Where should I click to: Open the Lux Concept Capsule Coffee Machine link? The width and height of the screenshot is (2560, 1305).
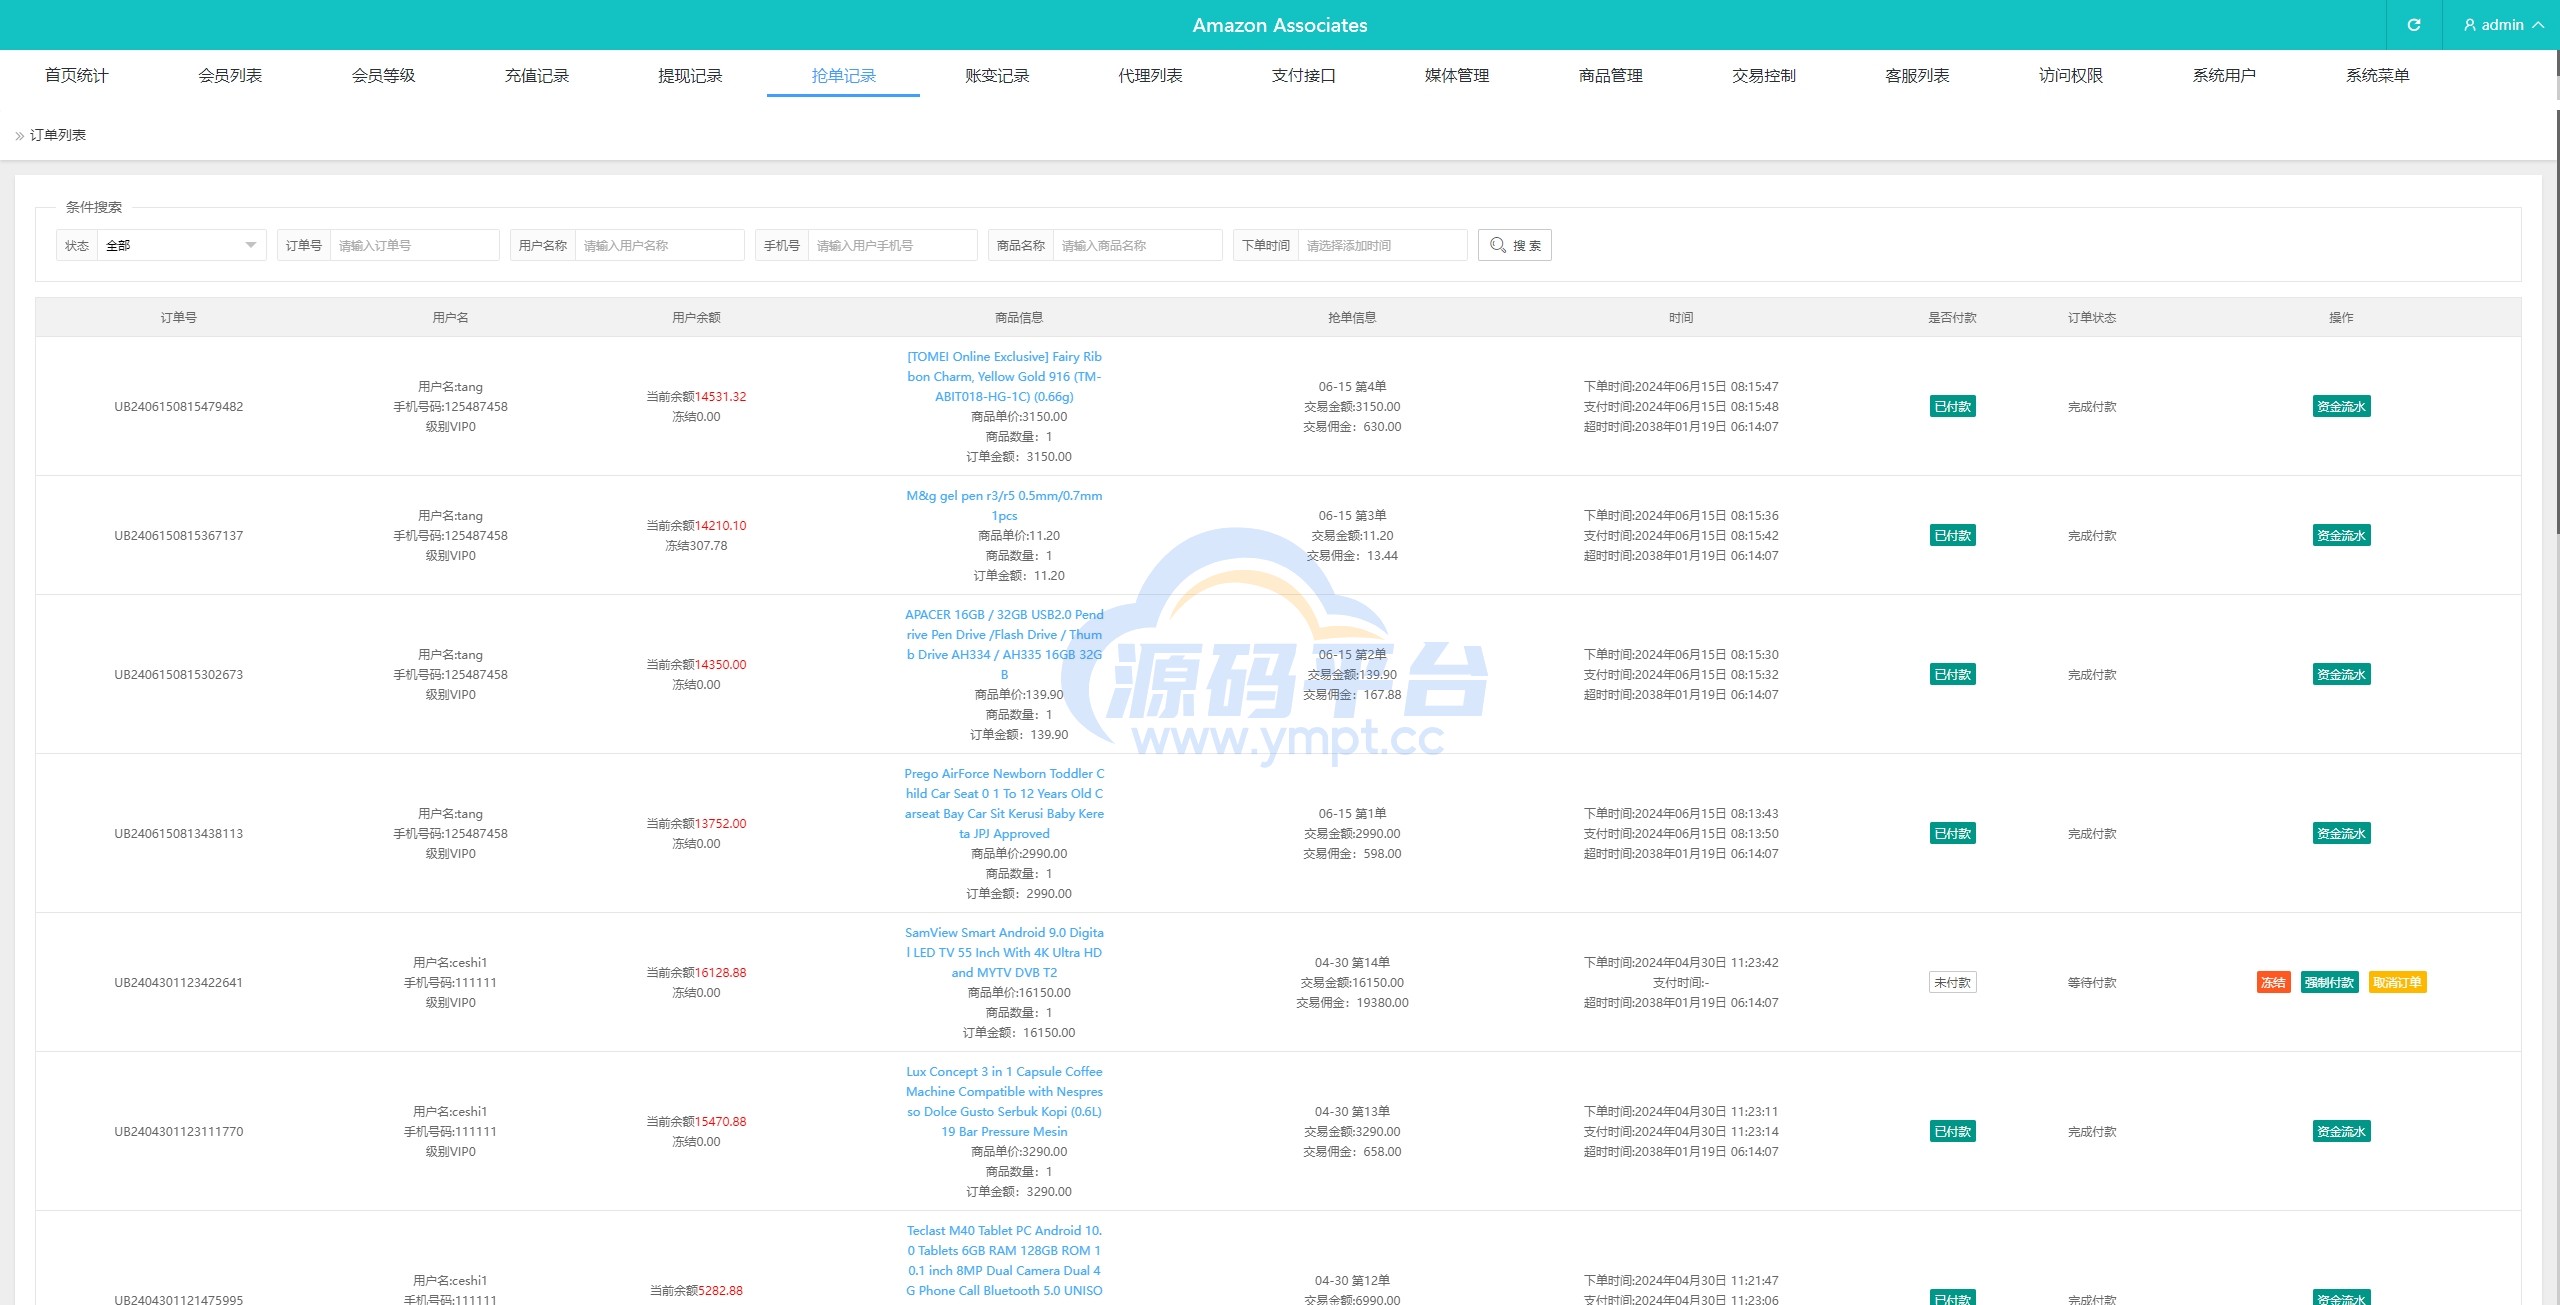(1004, 1101)
